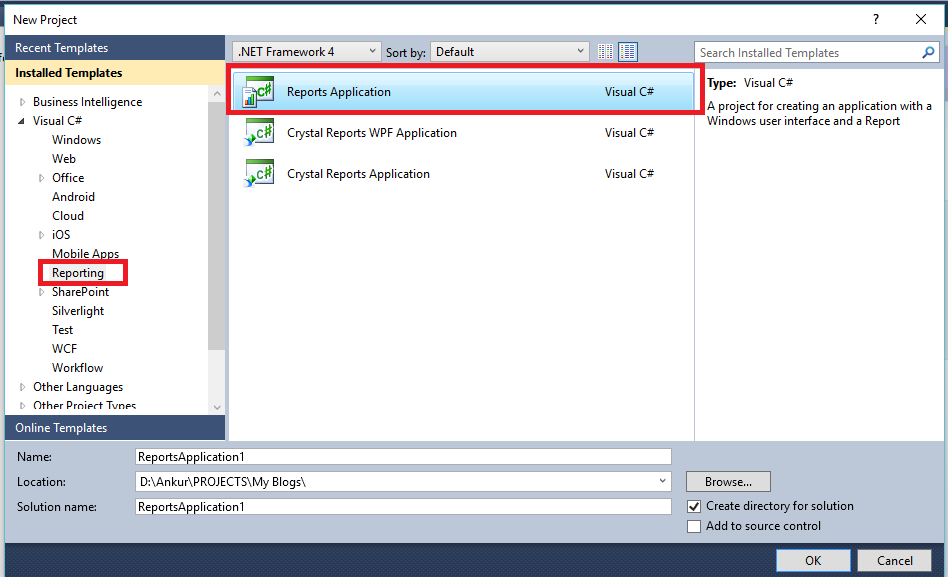Click the search magnifier icon

pos(928,52)
